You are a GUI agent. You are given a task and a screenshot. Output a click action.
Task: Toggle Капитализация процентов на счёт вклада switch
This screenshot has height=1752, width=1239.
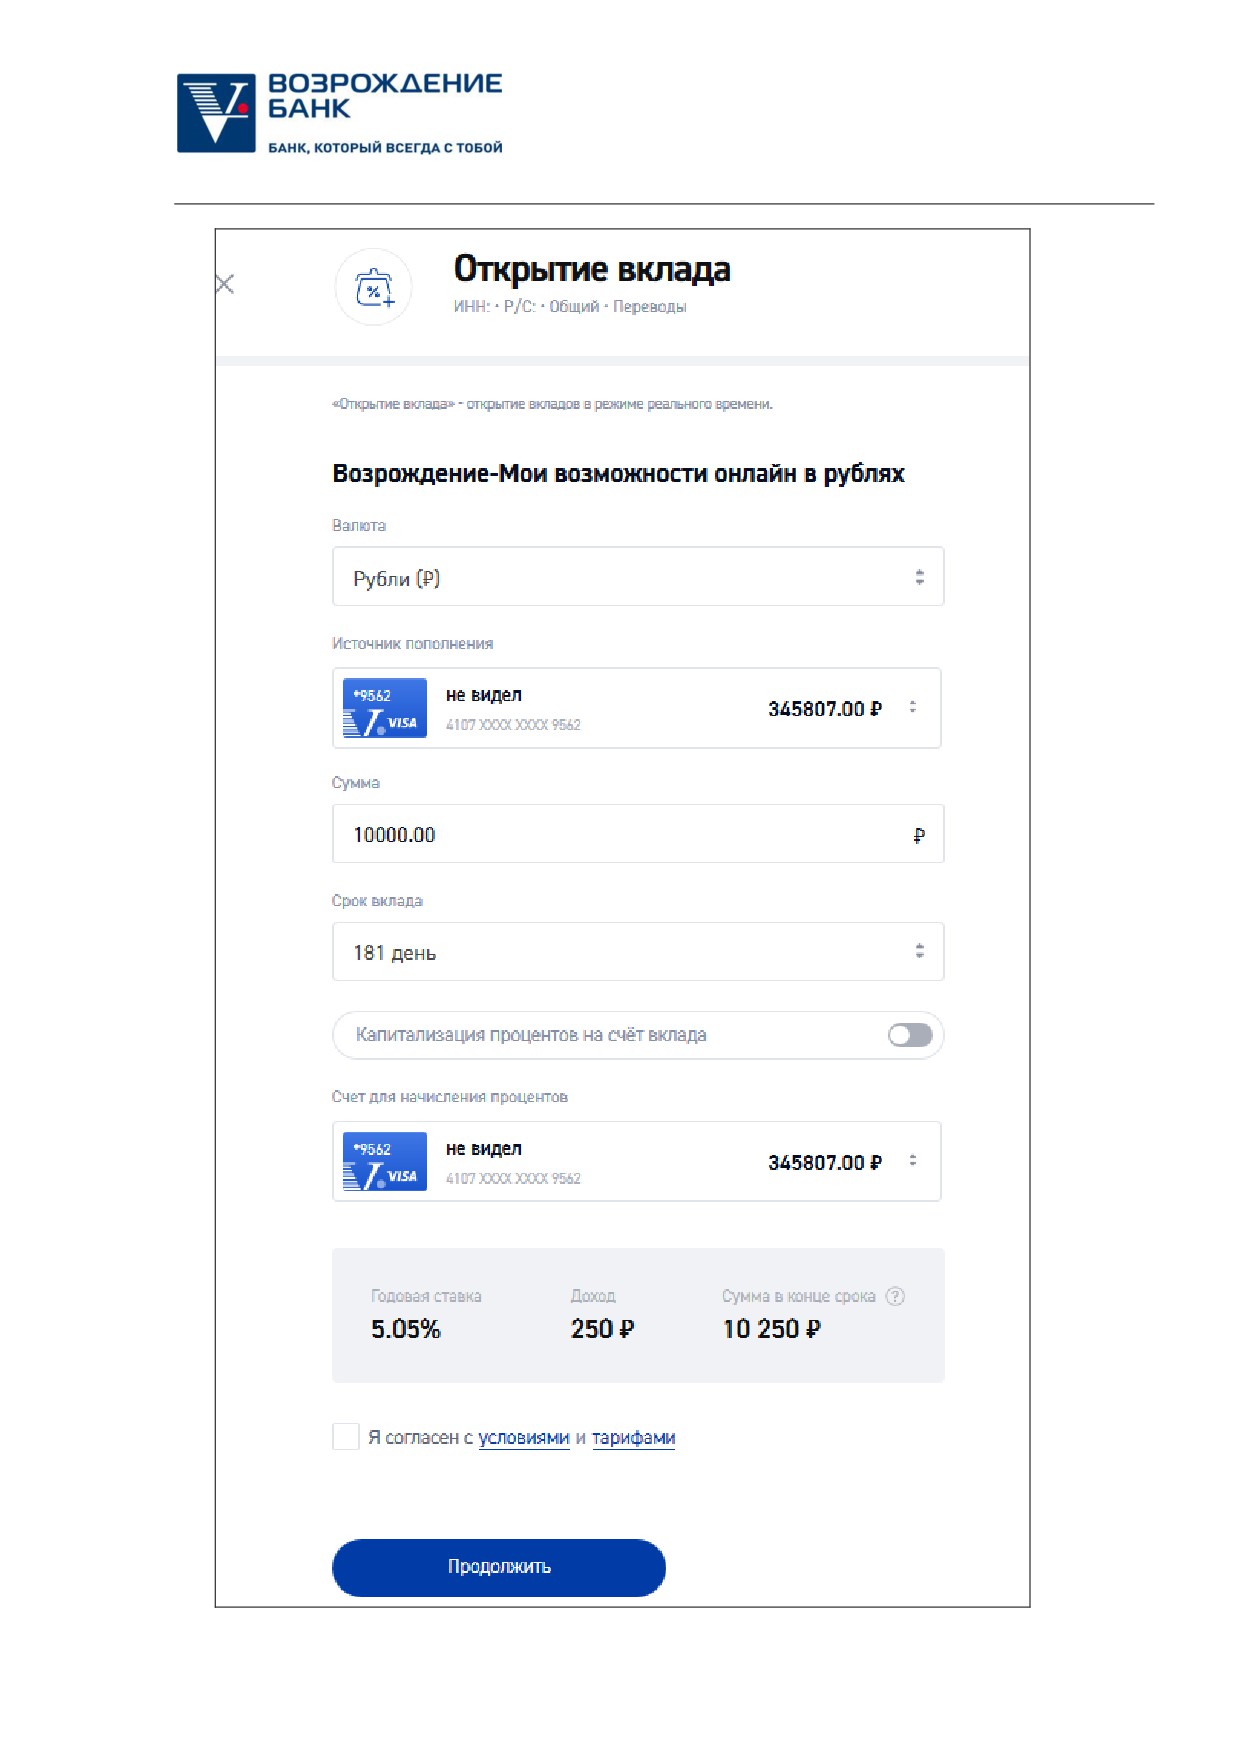(x=910, y=1035)
